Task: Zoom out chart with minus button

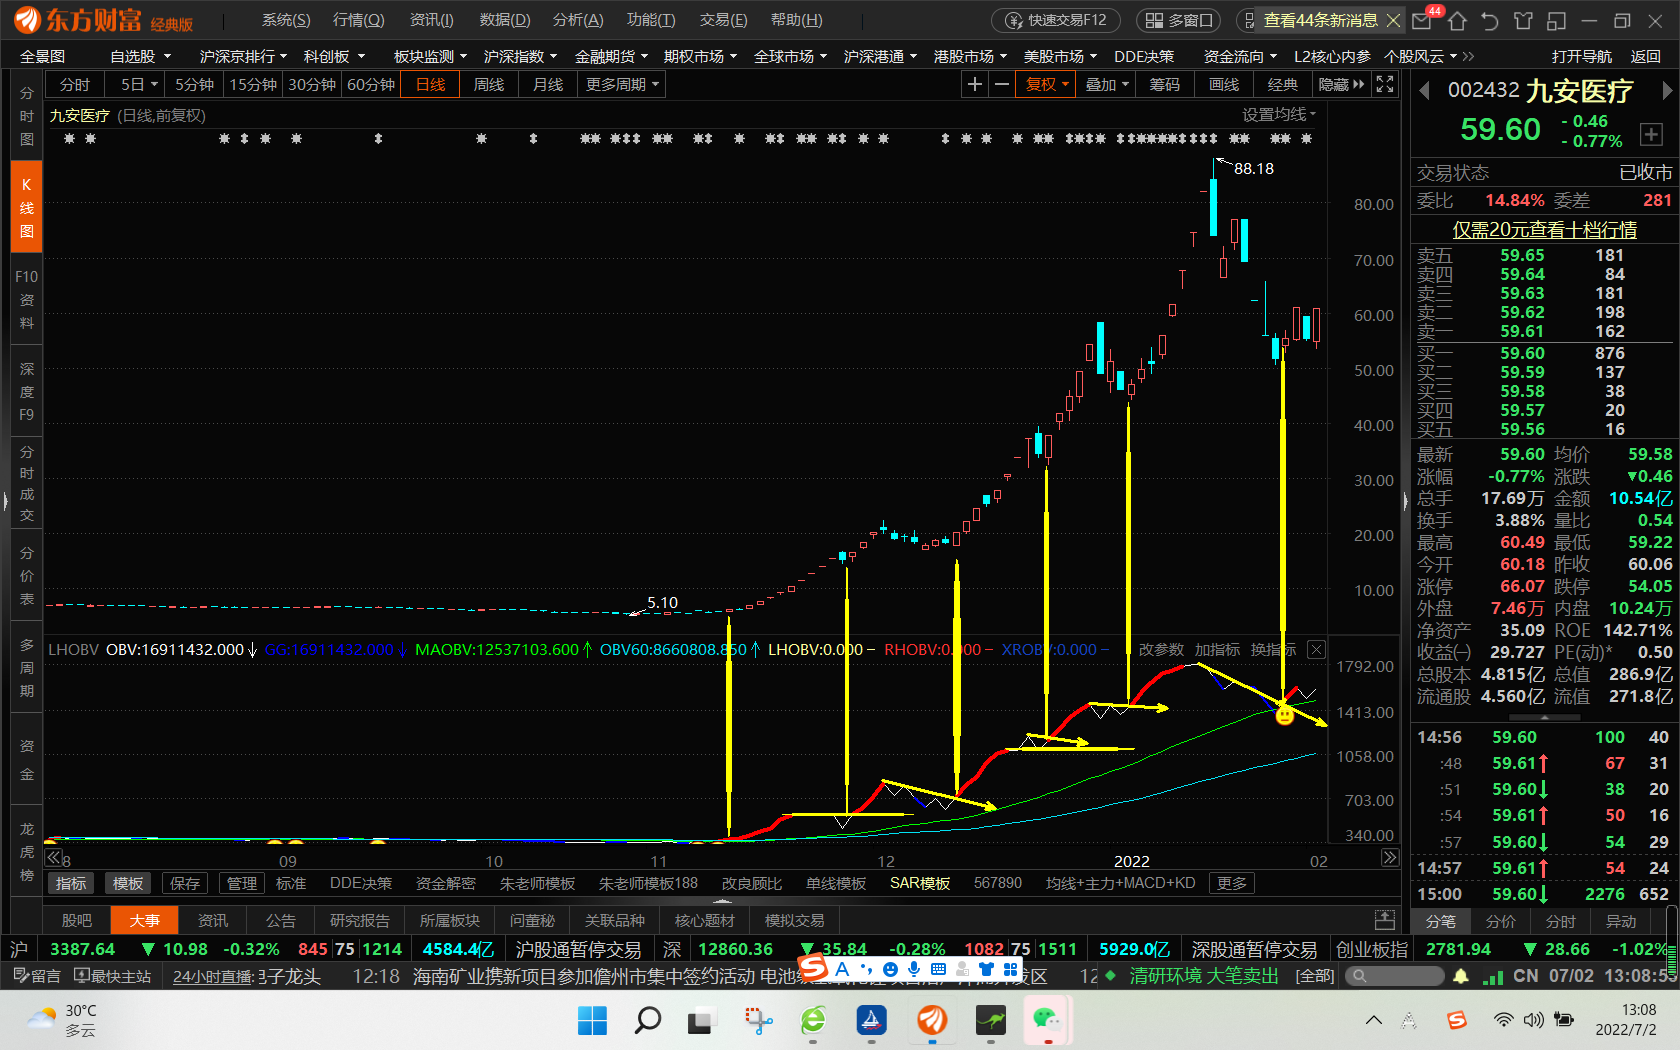Action: [1001, 85]
